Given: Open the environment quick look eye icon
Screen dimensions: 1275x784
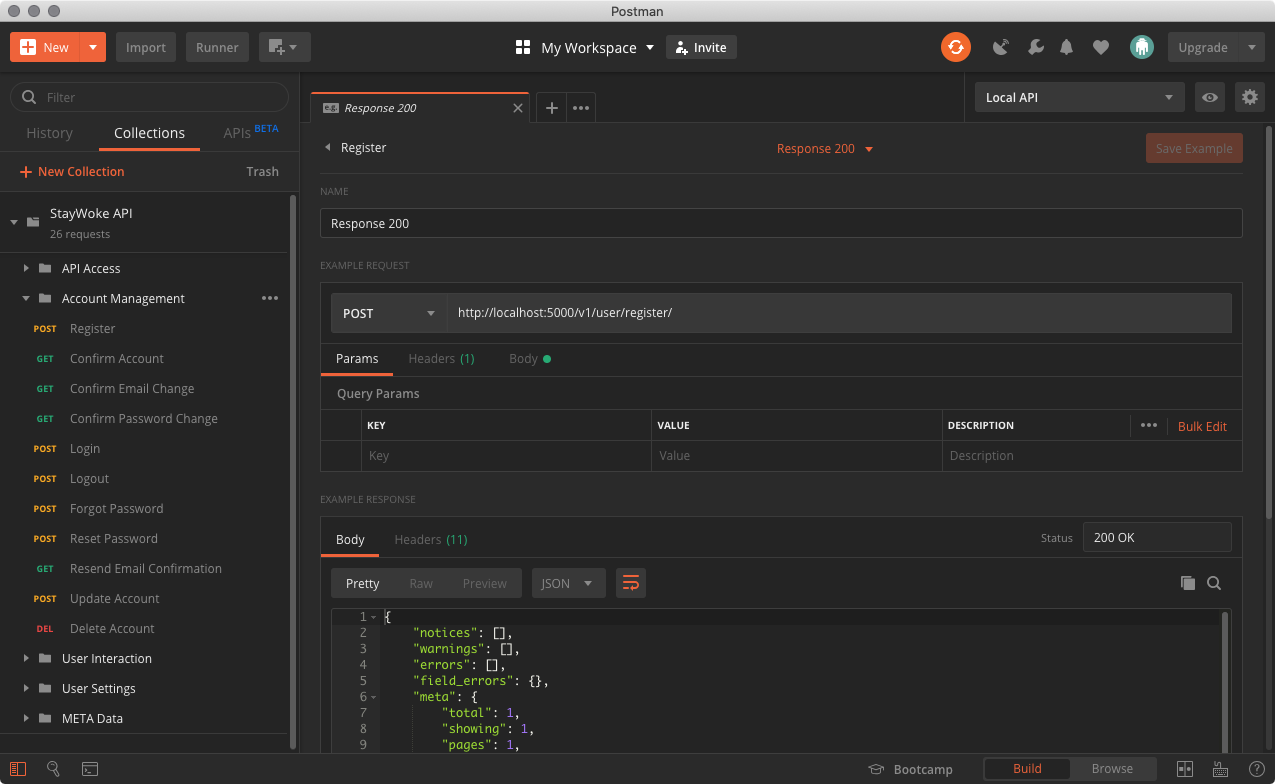Looking at the screenshot, I should pos(1209,97).
